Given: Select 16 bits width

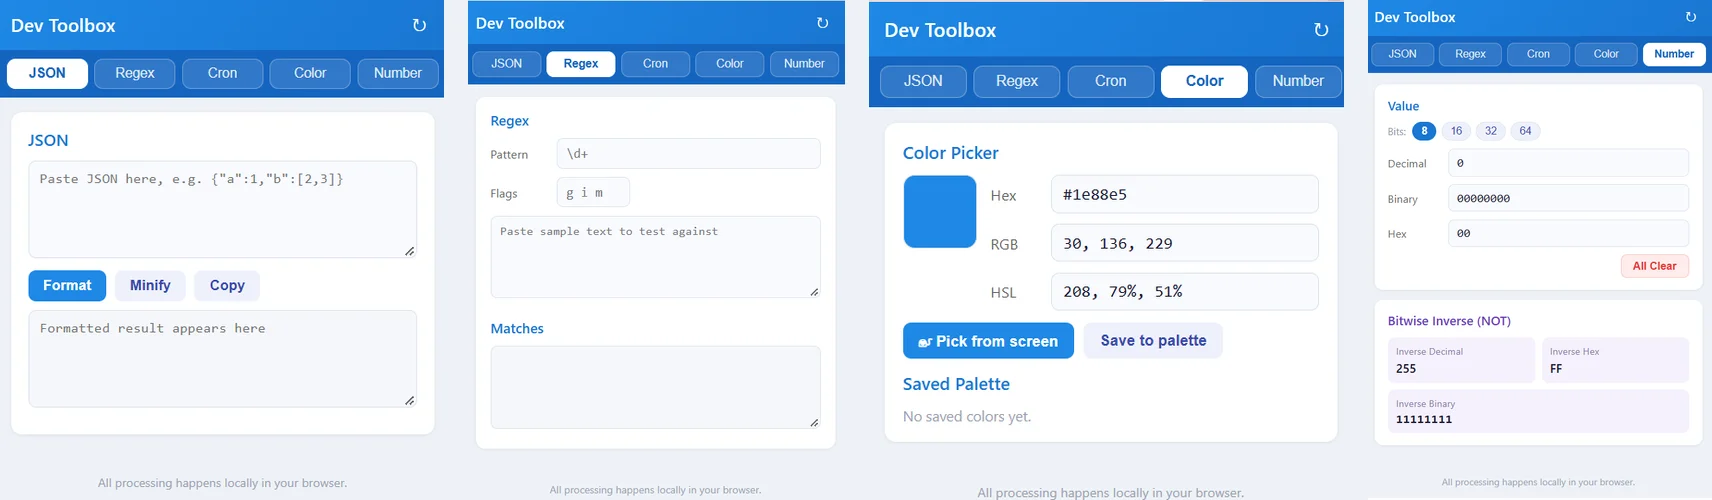Looking at the screenshot, I should (x=1457, y=131).
